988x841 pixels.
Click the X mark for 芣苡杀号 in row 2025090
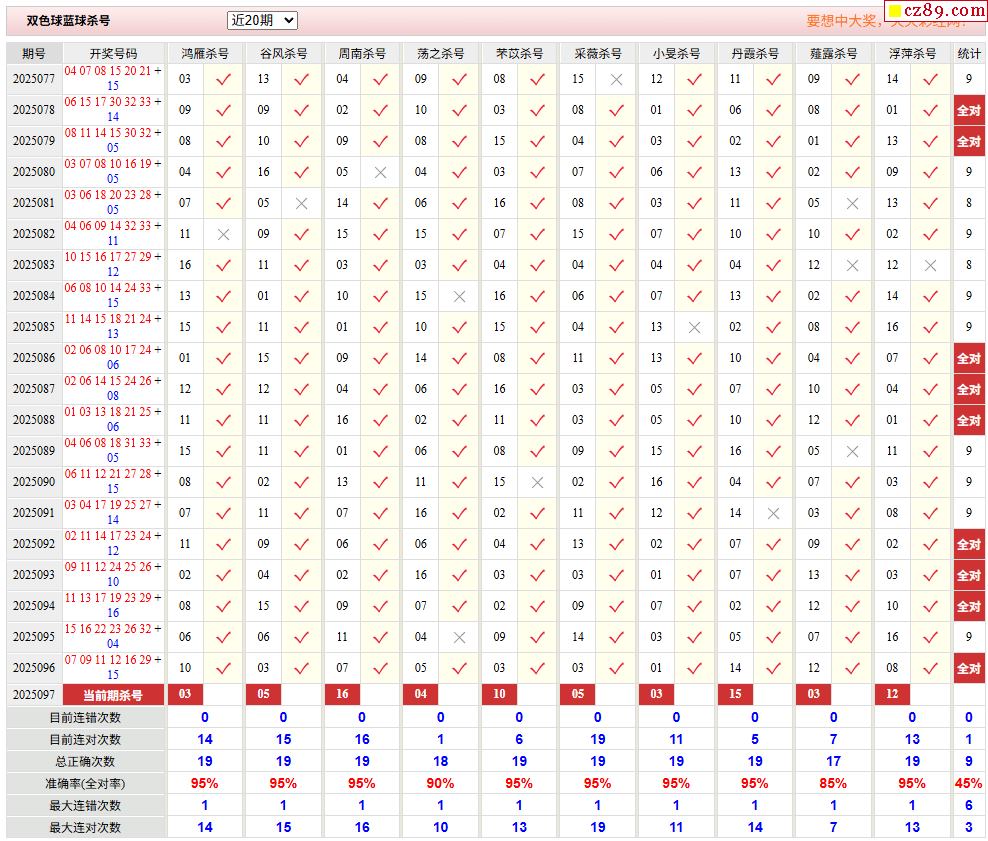pos(537,483)
